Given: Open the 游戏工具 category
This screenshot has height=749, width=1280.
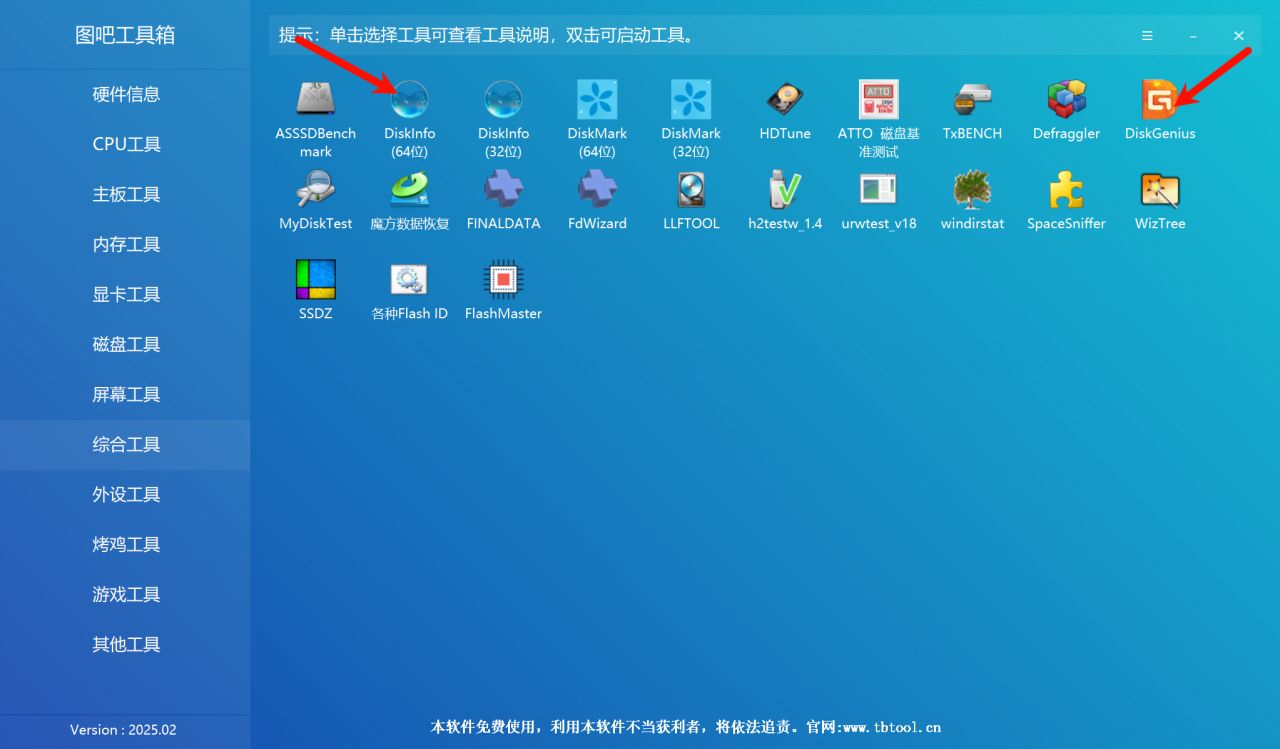Looking at the screenshot, I should tap(125, 595).
